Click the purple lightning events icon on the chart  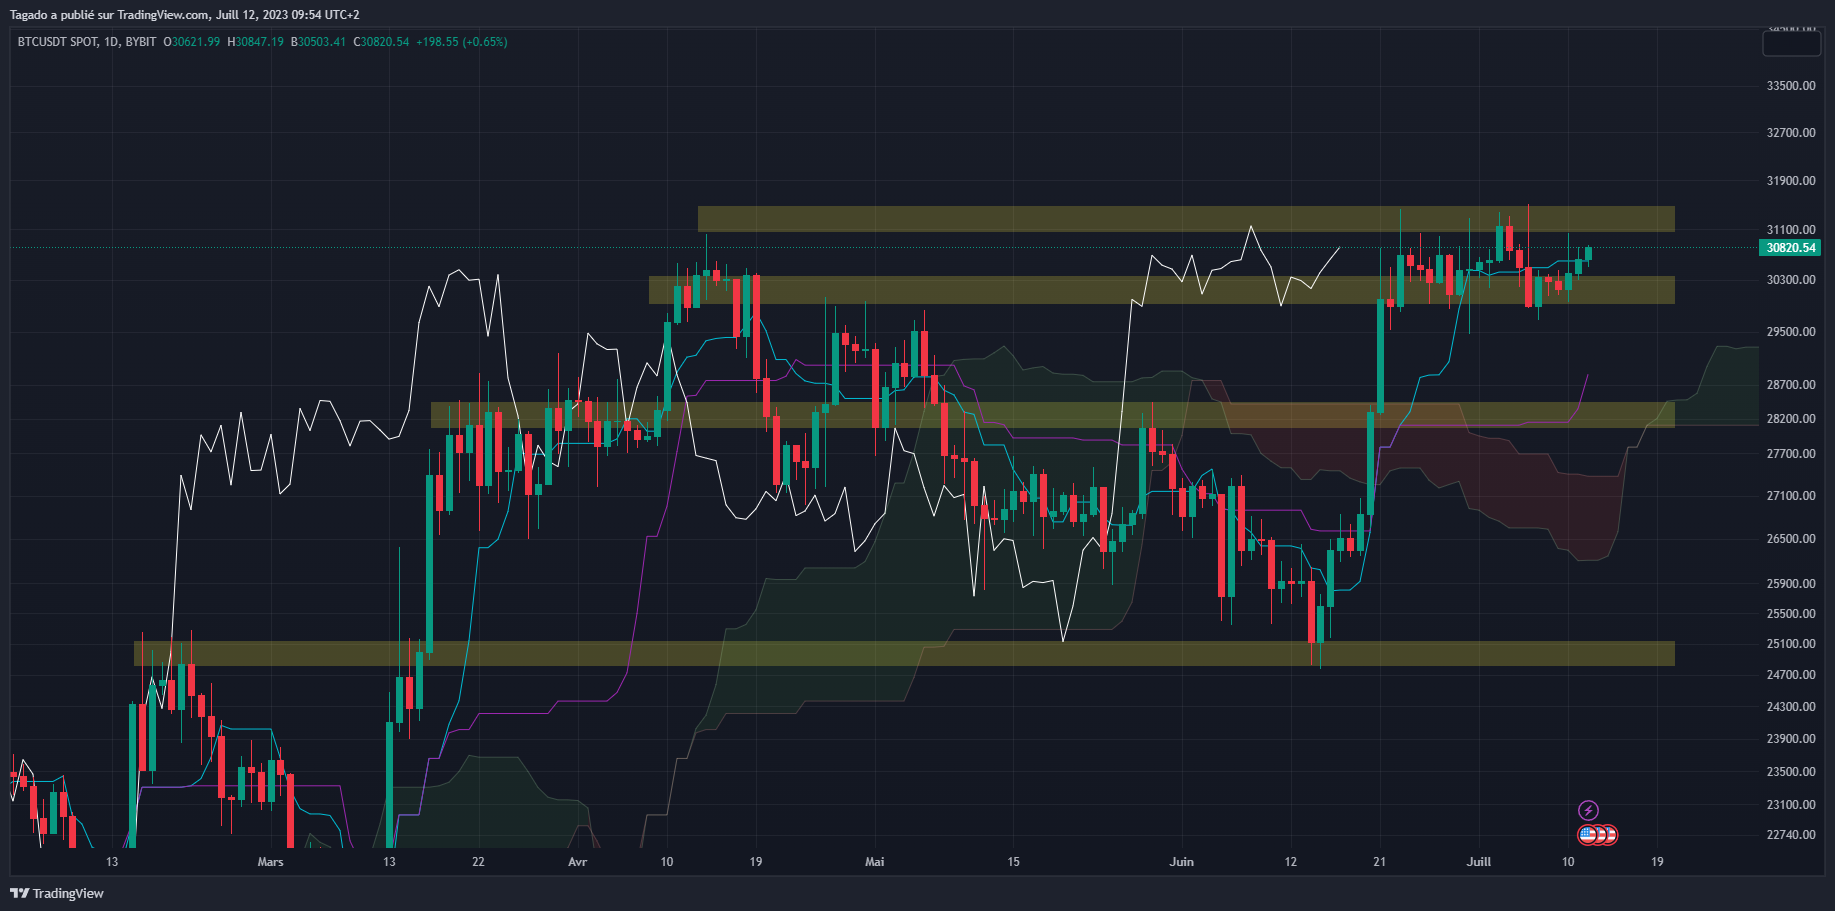(x=1589, y=810)
